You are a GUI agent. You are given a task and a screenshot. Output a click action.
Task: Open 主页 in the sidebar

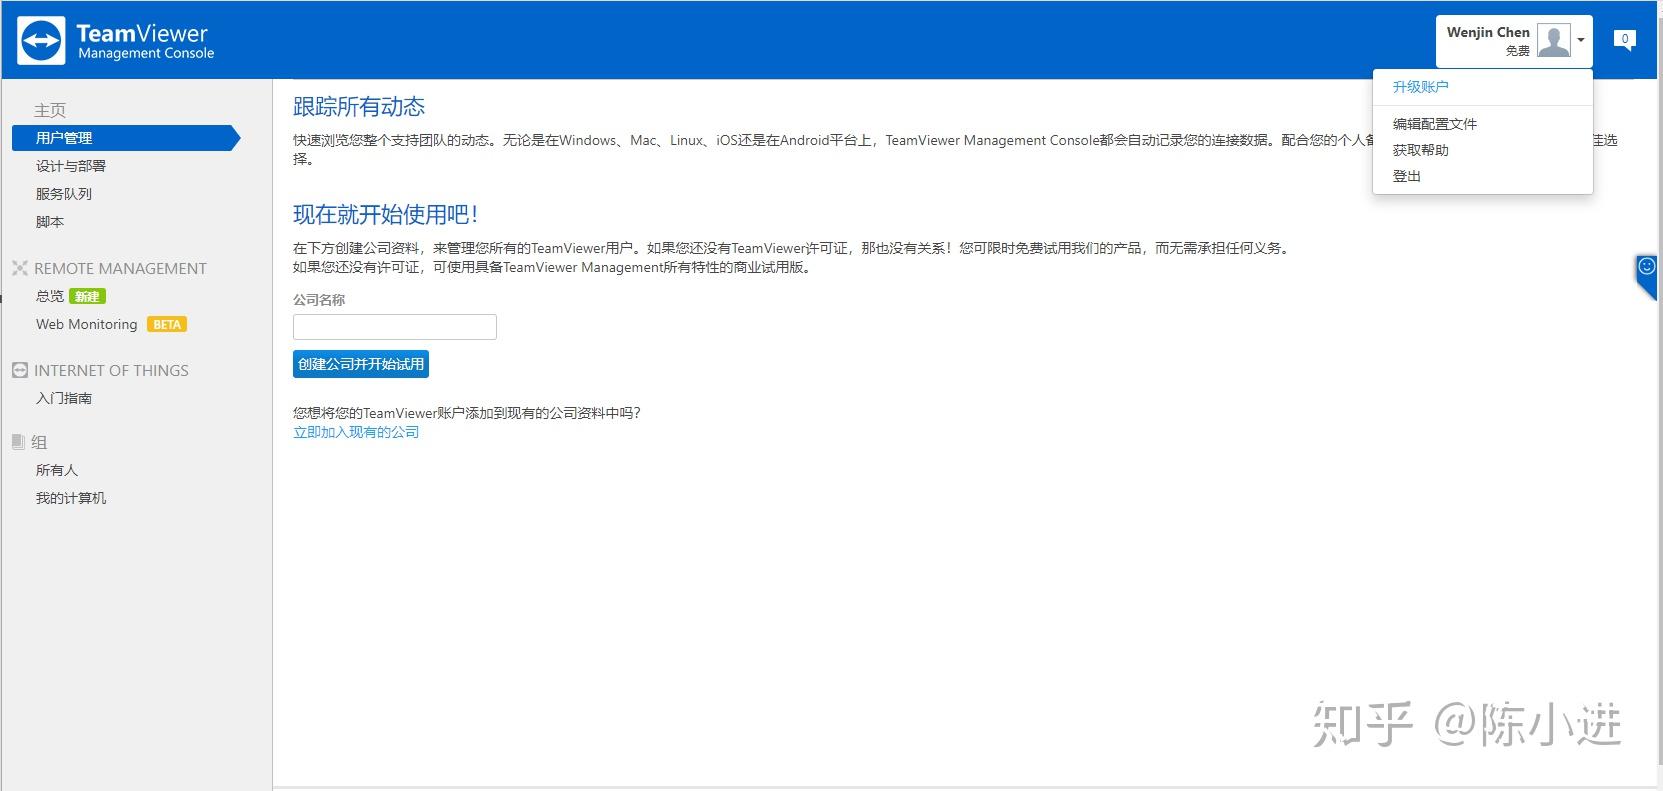(50, 110)
